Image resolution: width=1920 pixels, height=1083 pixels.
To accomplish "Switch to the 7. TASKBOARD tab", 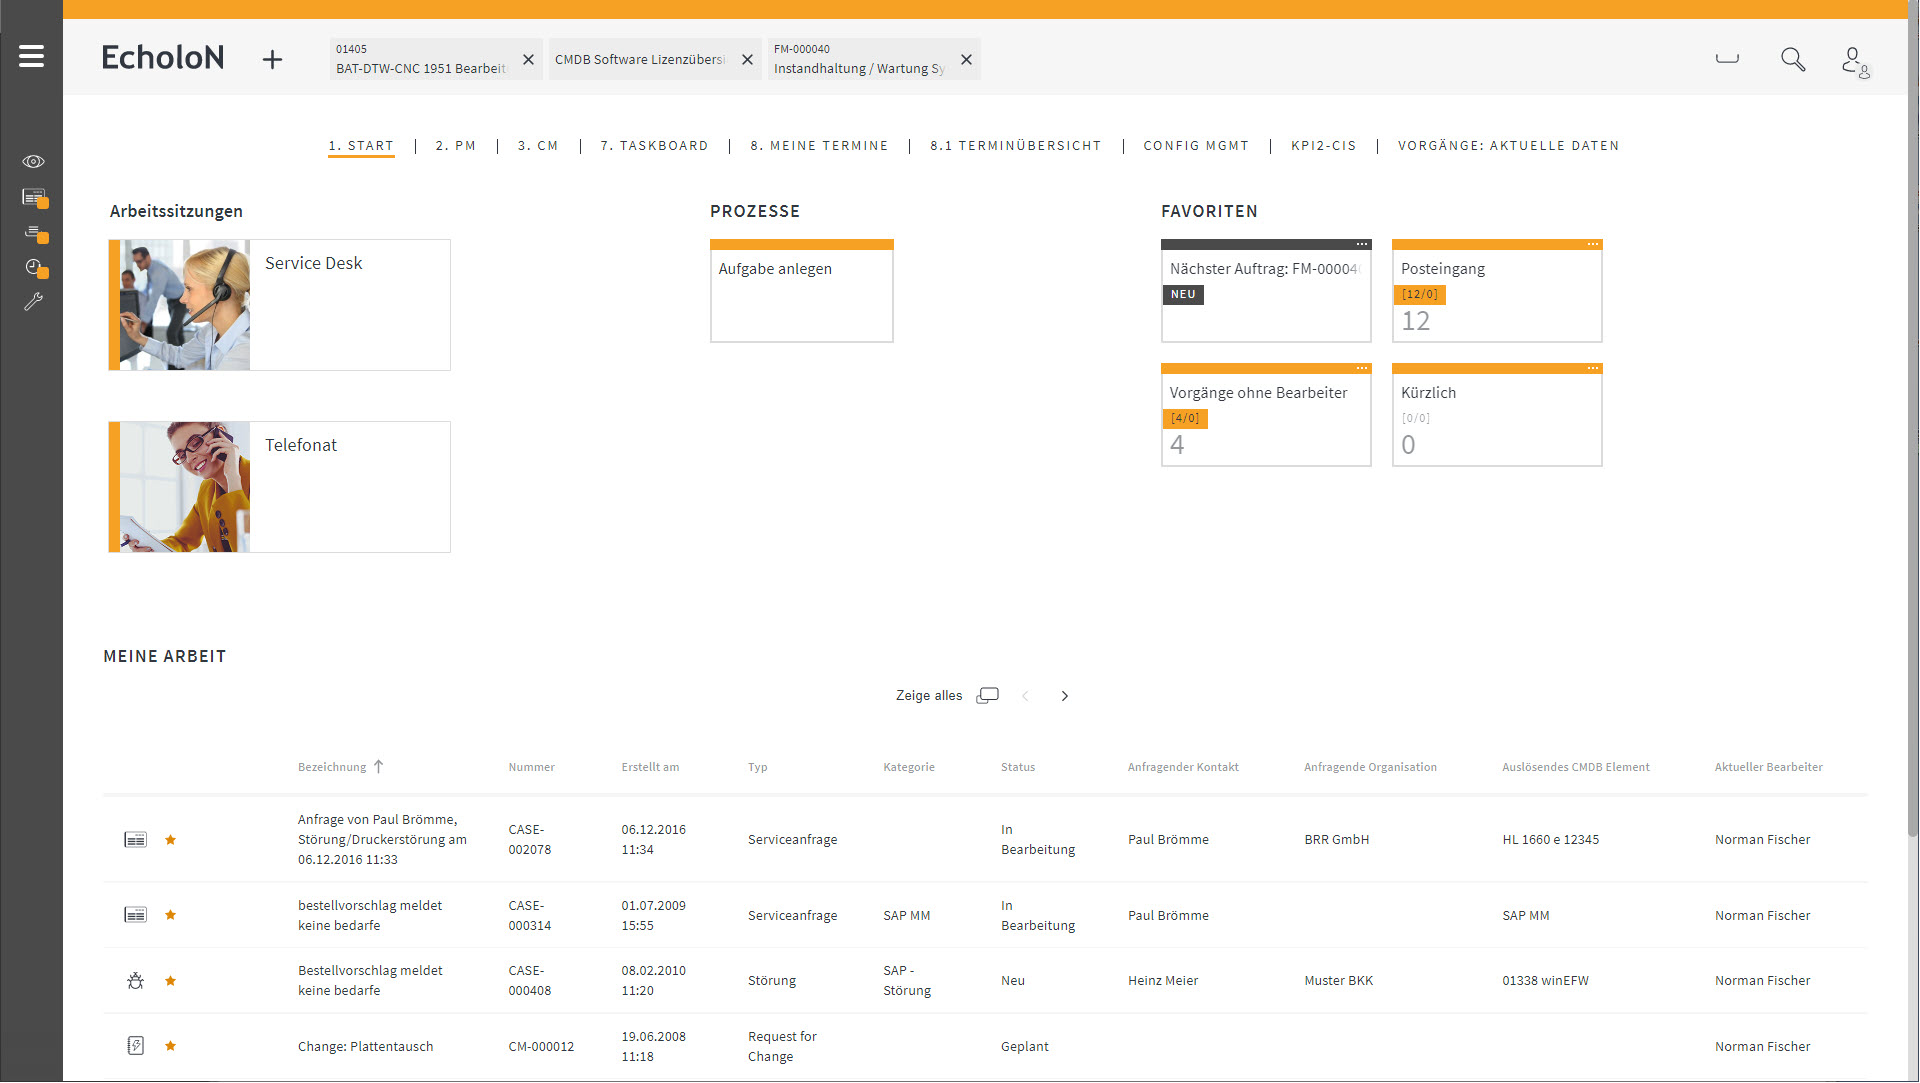I will point(654,145).
